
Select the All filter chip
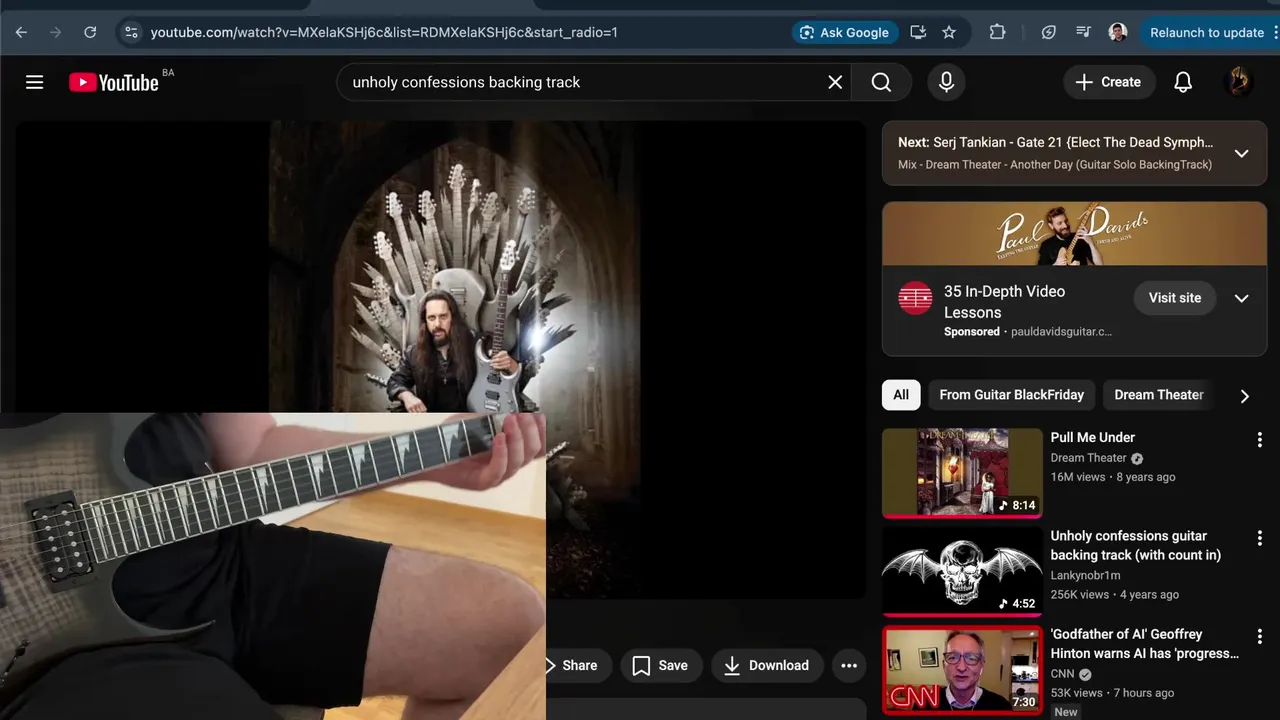(901, 394)
